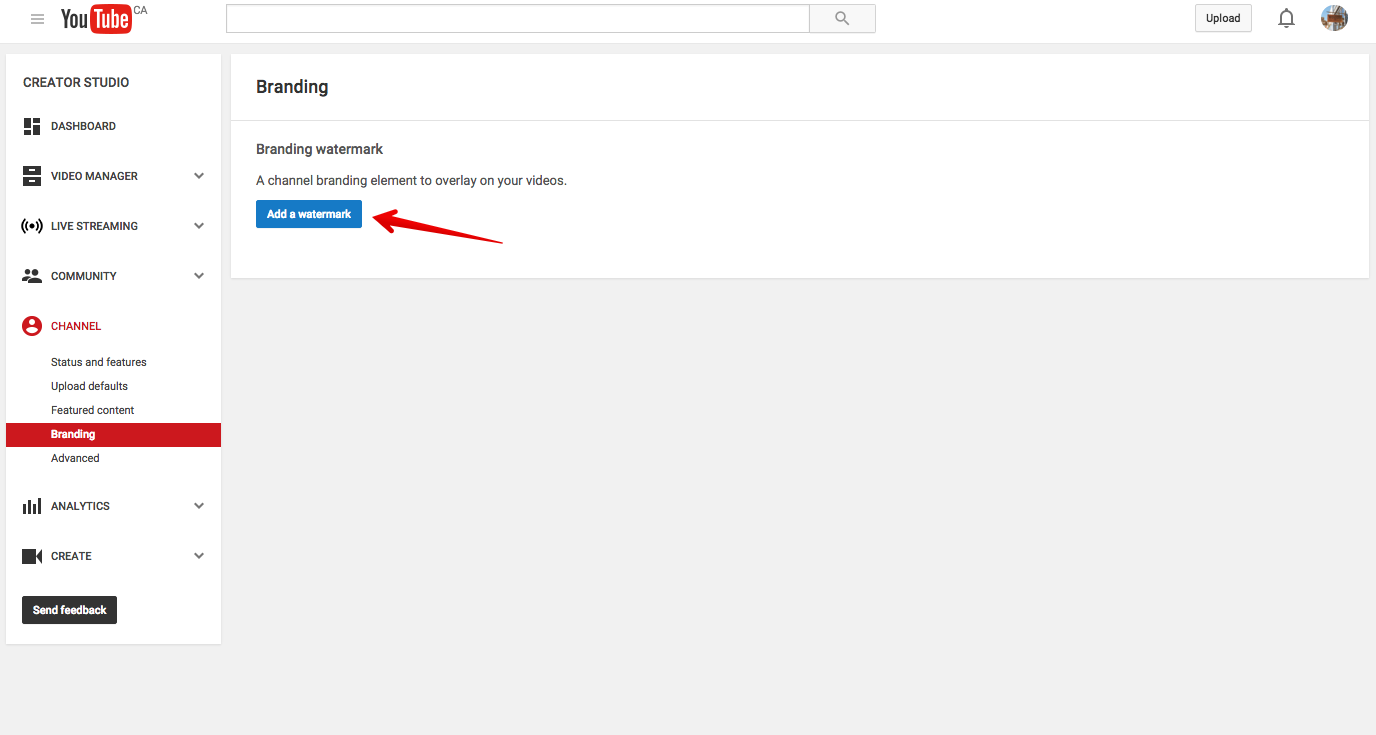
Task: Expand the Live Streaming section arrow
Action: [199, 226]
